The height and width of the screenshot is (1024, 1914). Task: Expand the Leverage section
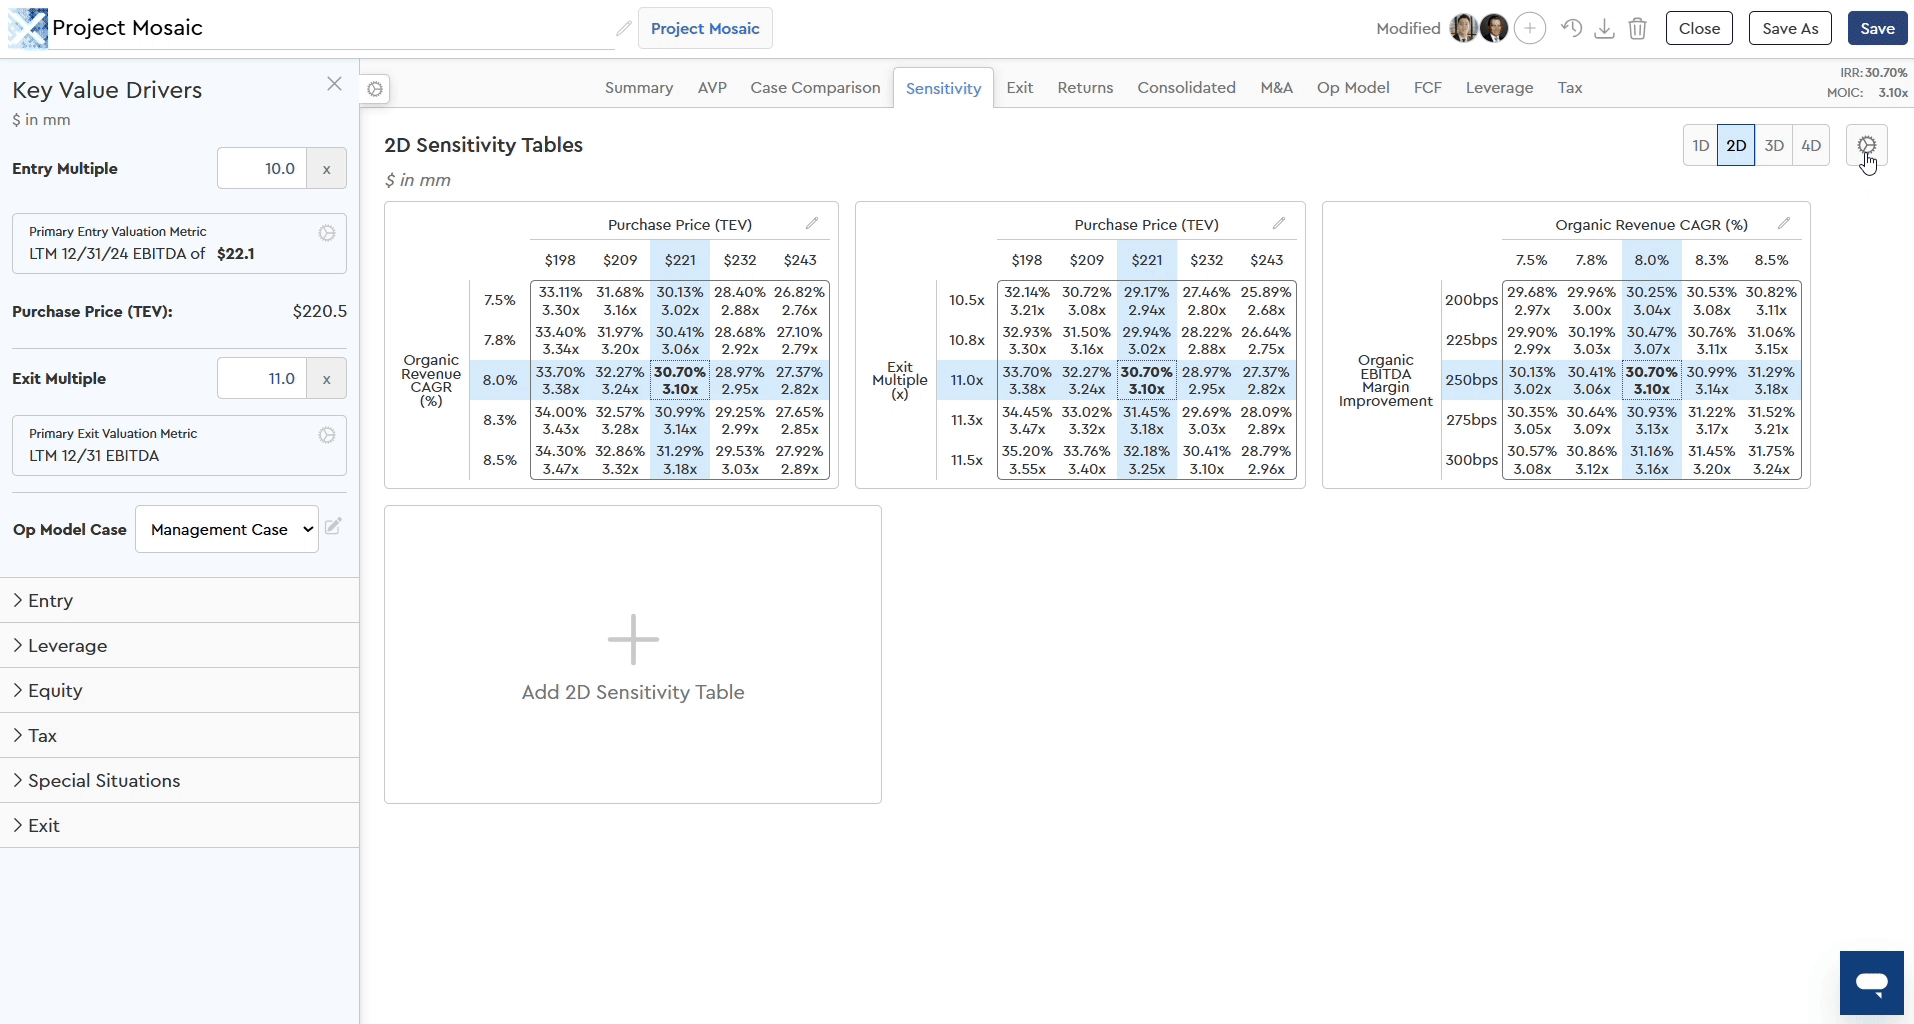click(x=67, y=646)
